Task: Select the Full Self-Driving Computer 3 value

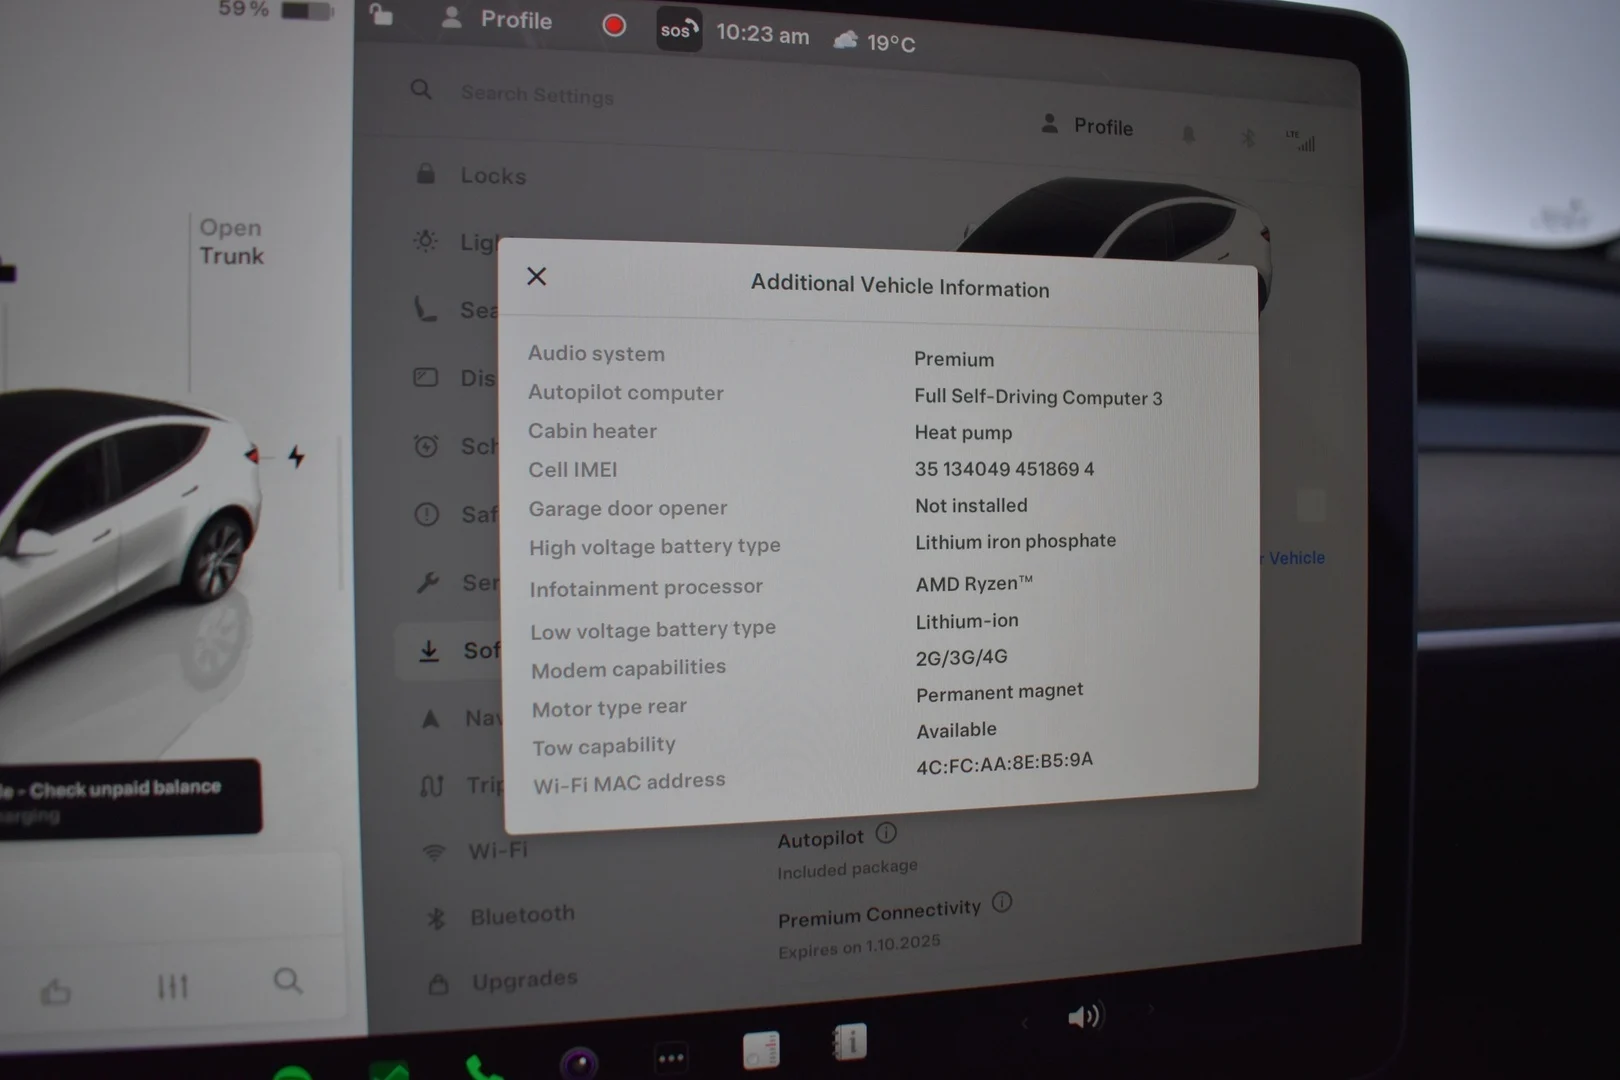Action: point(1038,397)
